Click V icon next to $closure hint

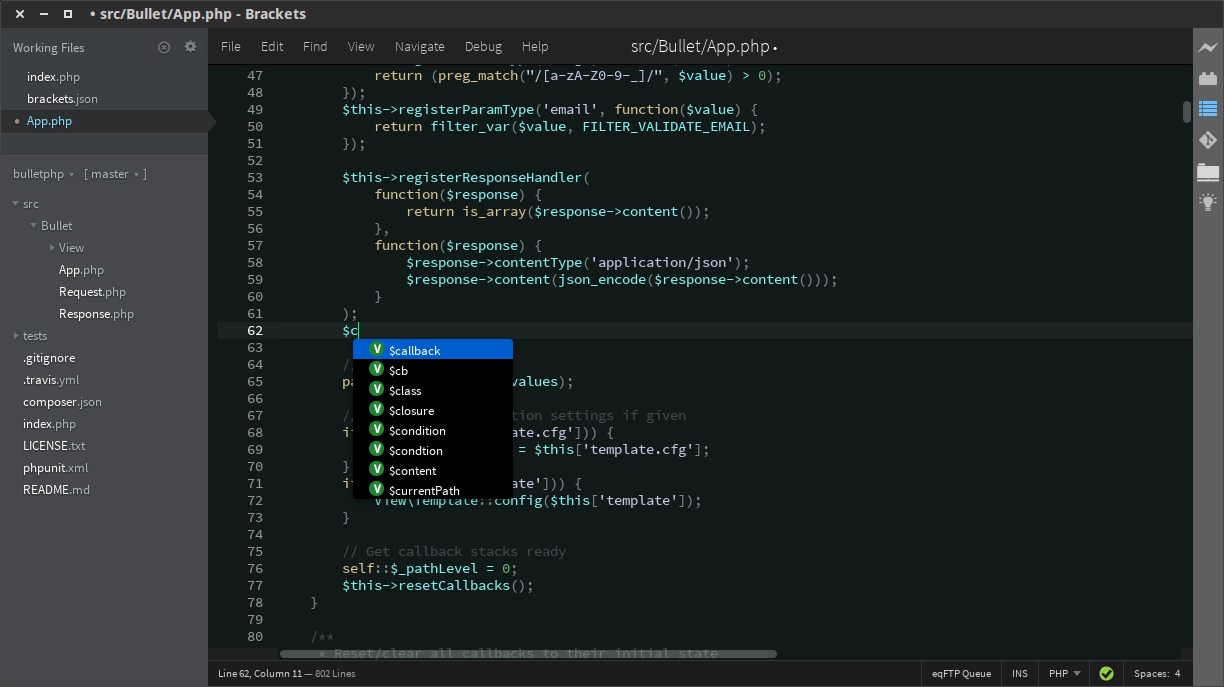pyautogui.click(x=377, y=409)
